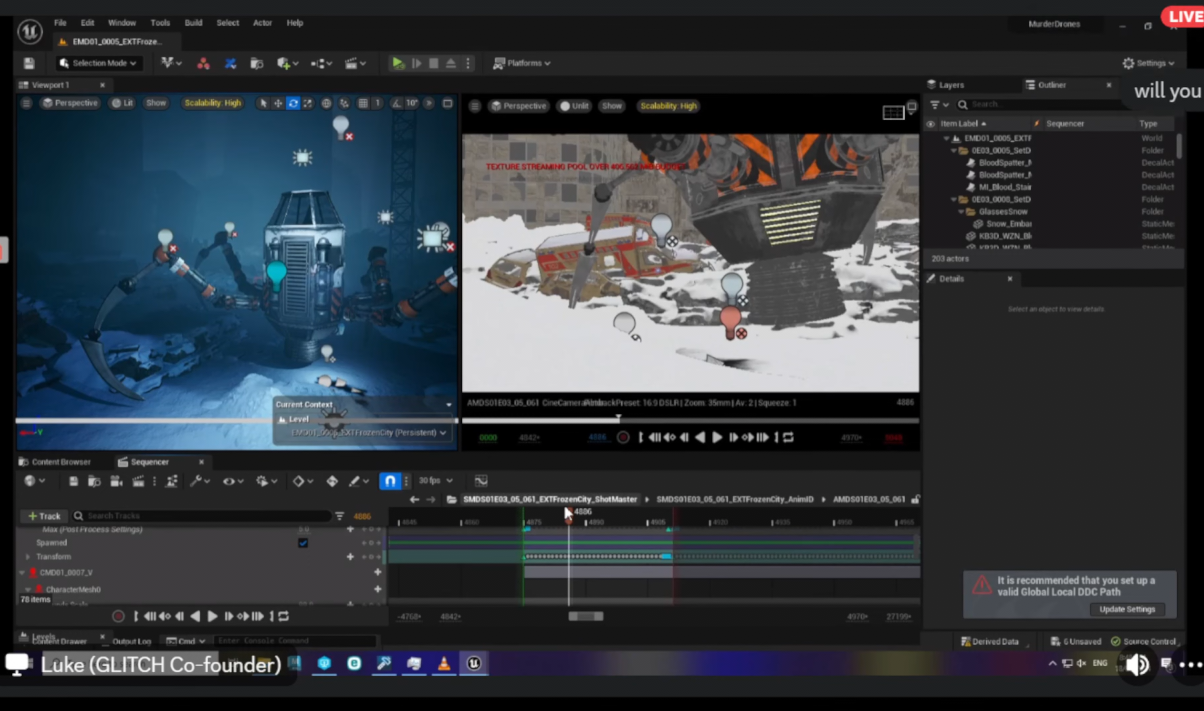
Task: Open the Build menu
Action: pyautogui.click(x=193, y=23)
